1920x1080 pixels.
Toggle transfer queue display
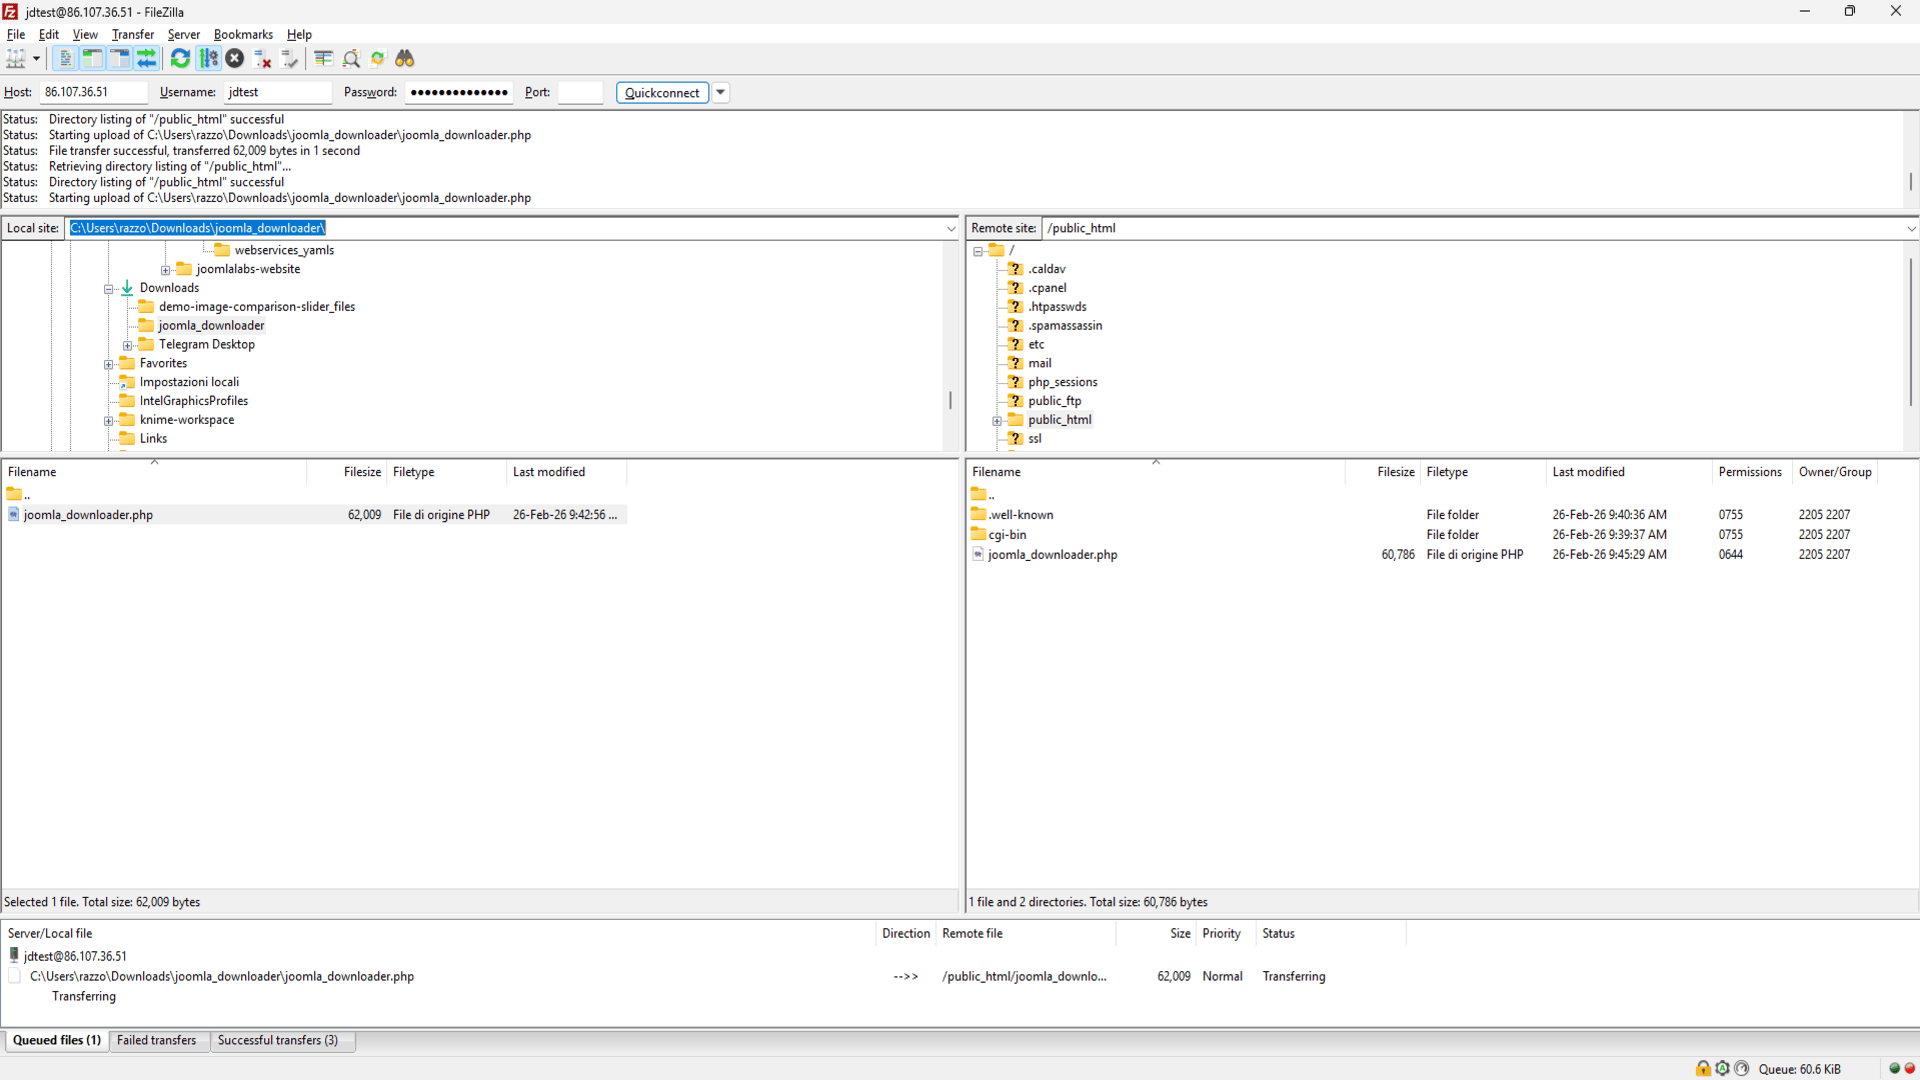click(147, 59)
